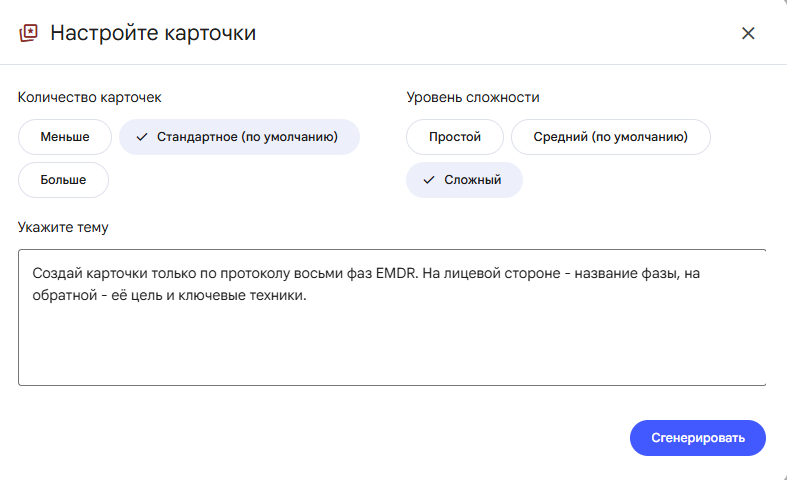This screenshot has width=787, height=480.
Task: Click the flashcards icon beside the dialog title
Action: 29,33
